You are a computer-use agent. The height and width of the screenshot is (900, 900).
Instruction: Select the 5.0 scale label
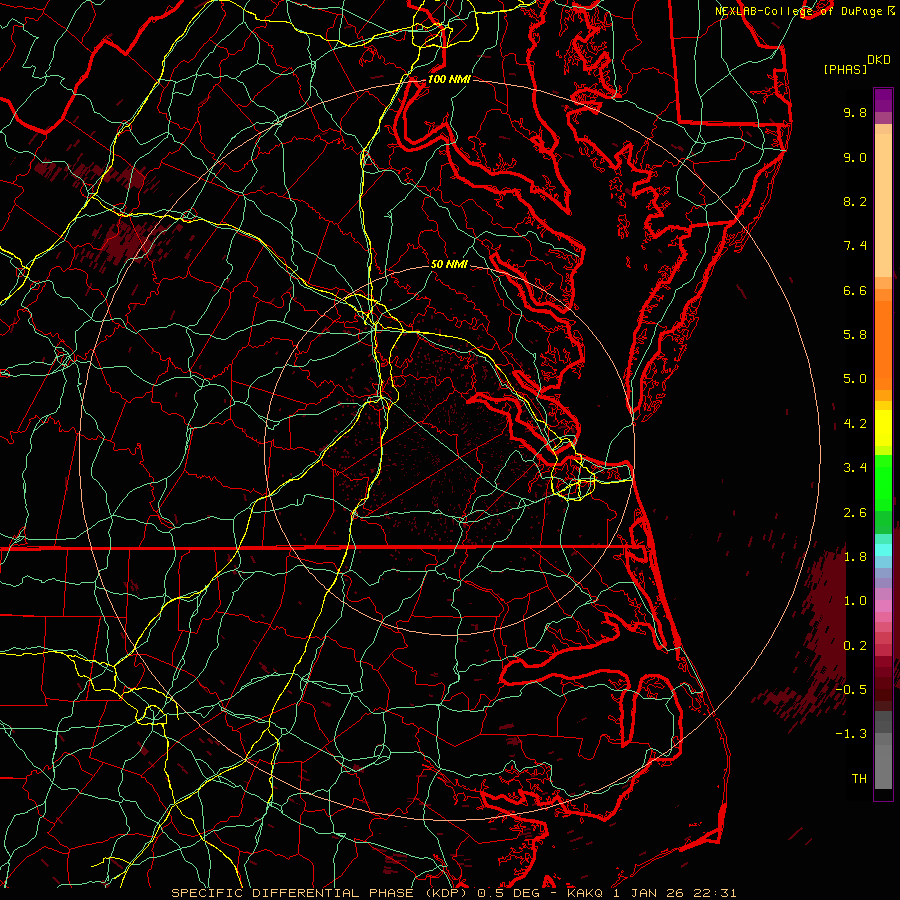click(x=855, y=379)
